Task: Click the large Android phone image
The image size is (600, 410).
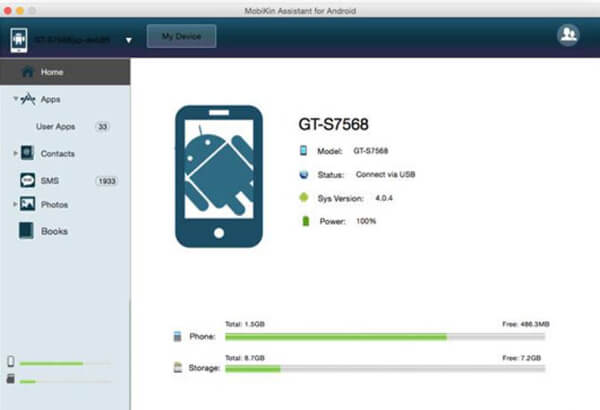Action: [220, 176]
